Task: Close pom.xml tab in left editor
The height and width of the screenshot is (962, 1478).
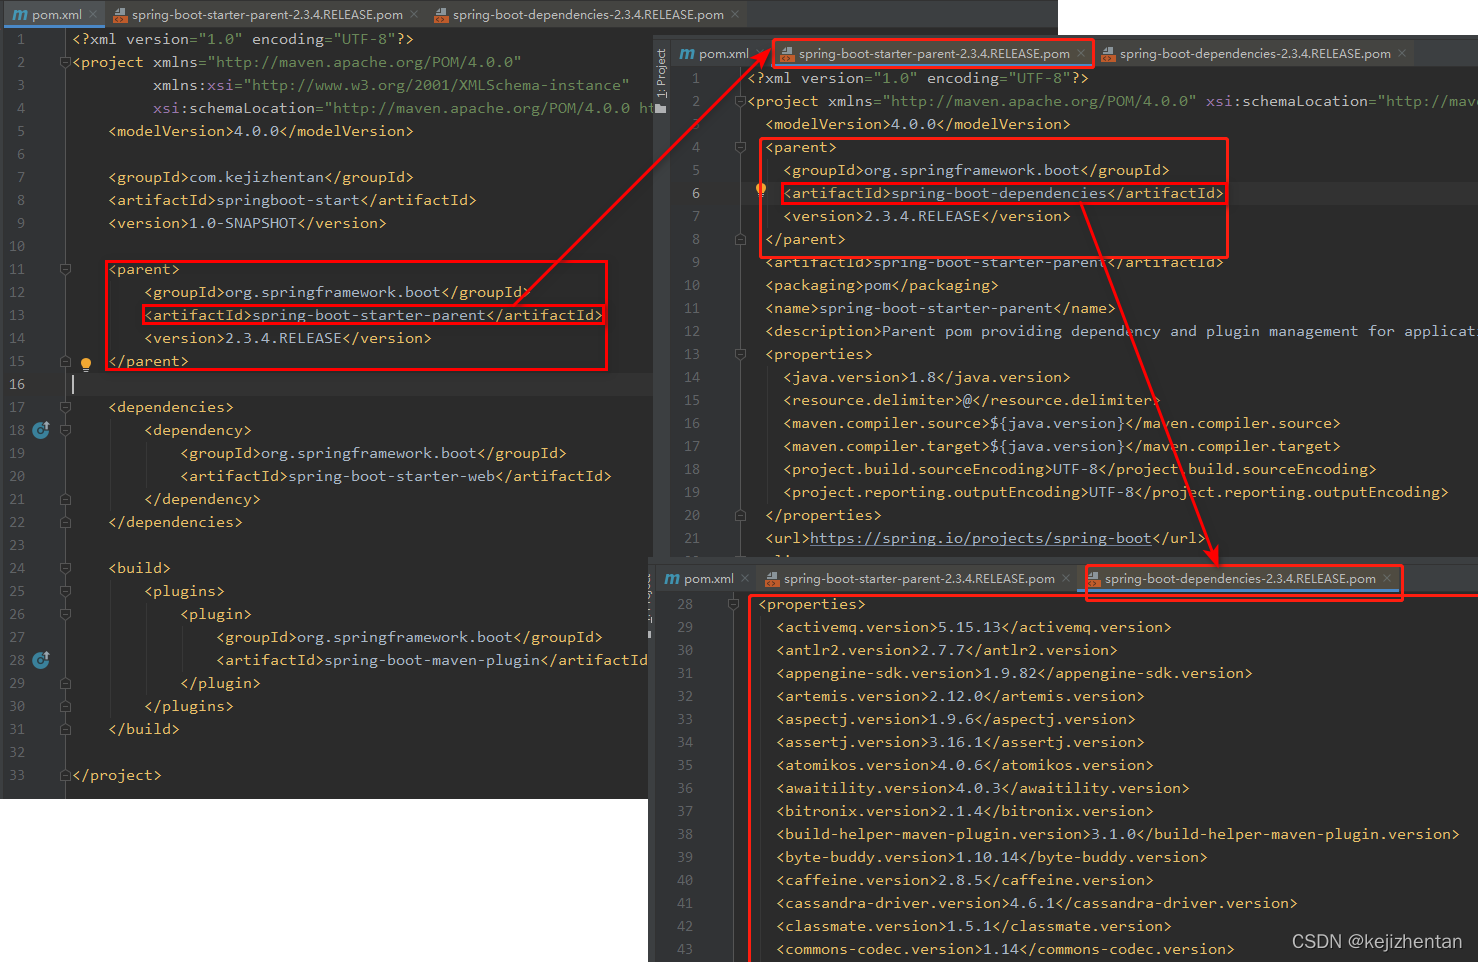Action: click(92, 15)
